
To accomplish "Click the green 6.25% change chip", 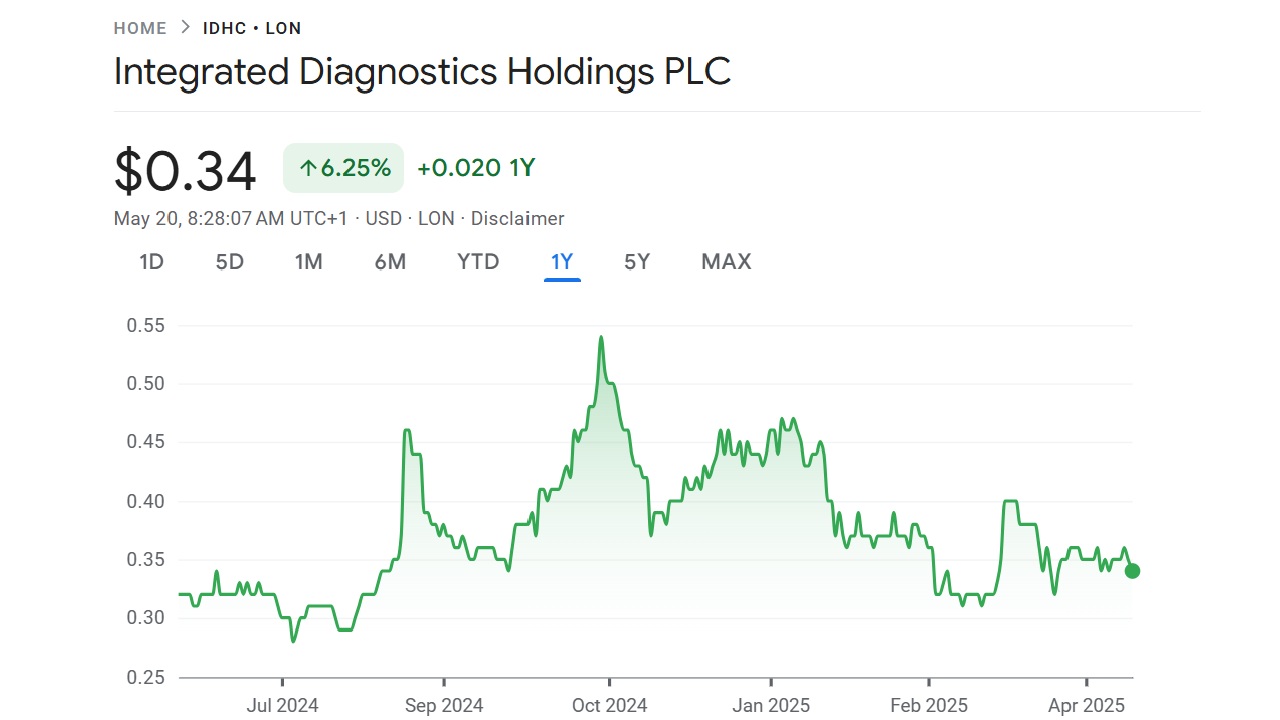I will (343, 167).
